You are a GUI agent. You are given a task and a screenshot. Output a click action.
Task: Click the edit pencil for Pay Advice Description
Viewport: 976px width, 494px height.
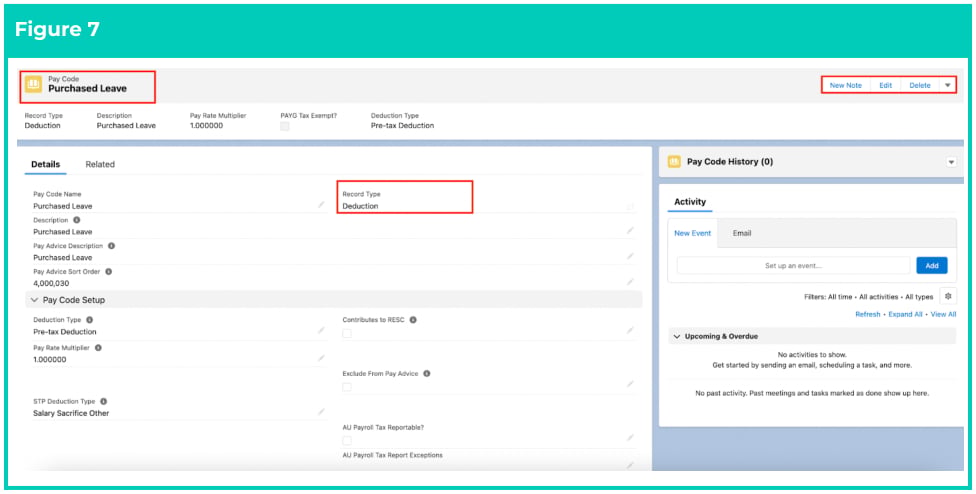click(630, 256)
